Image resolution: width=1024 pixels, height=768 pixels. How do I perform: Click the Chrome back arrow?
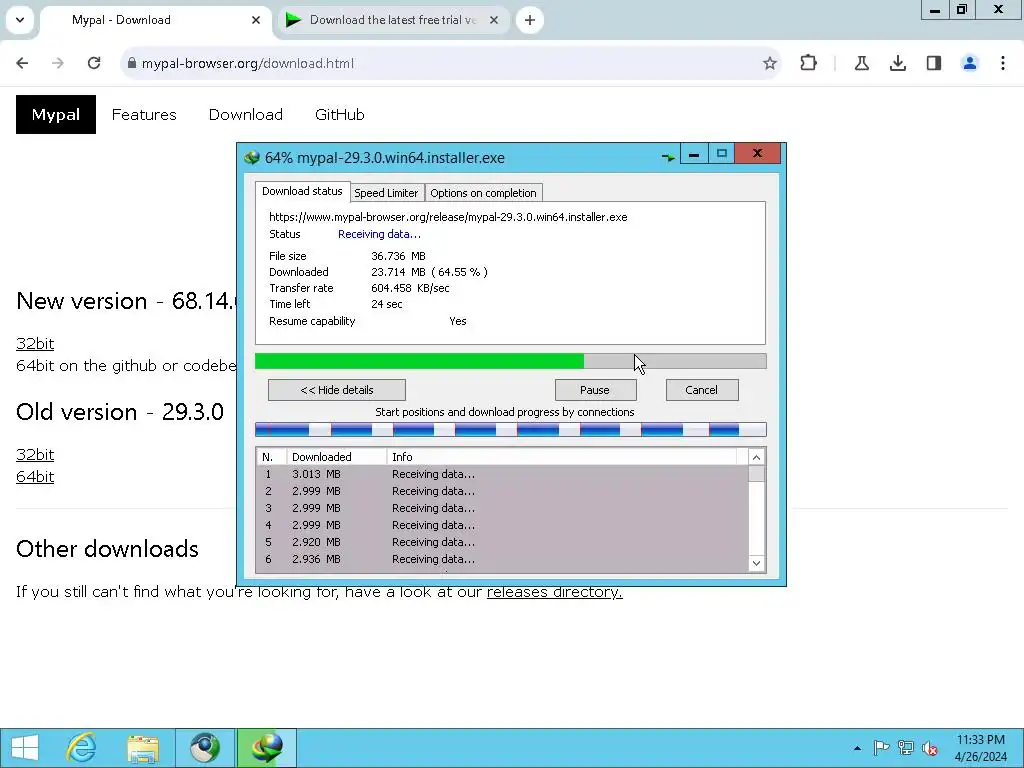tap(22, 63)
